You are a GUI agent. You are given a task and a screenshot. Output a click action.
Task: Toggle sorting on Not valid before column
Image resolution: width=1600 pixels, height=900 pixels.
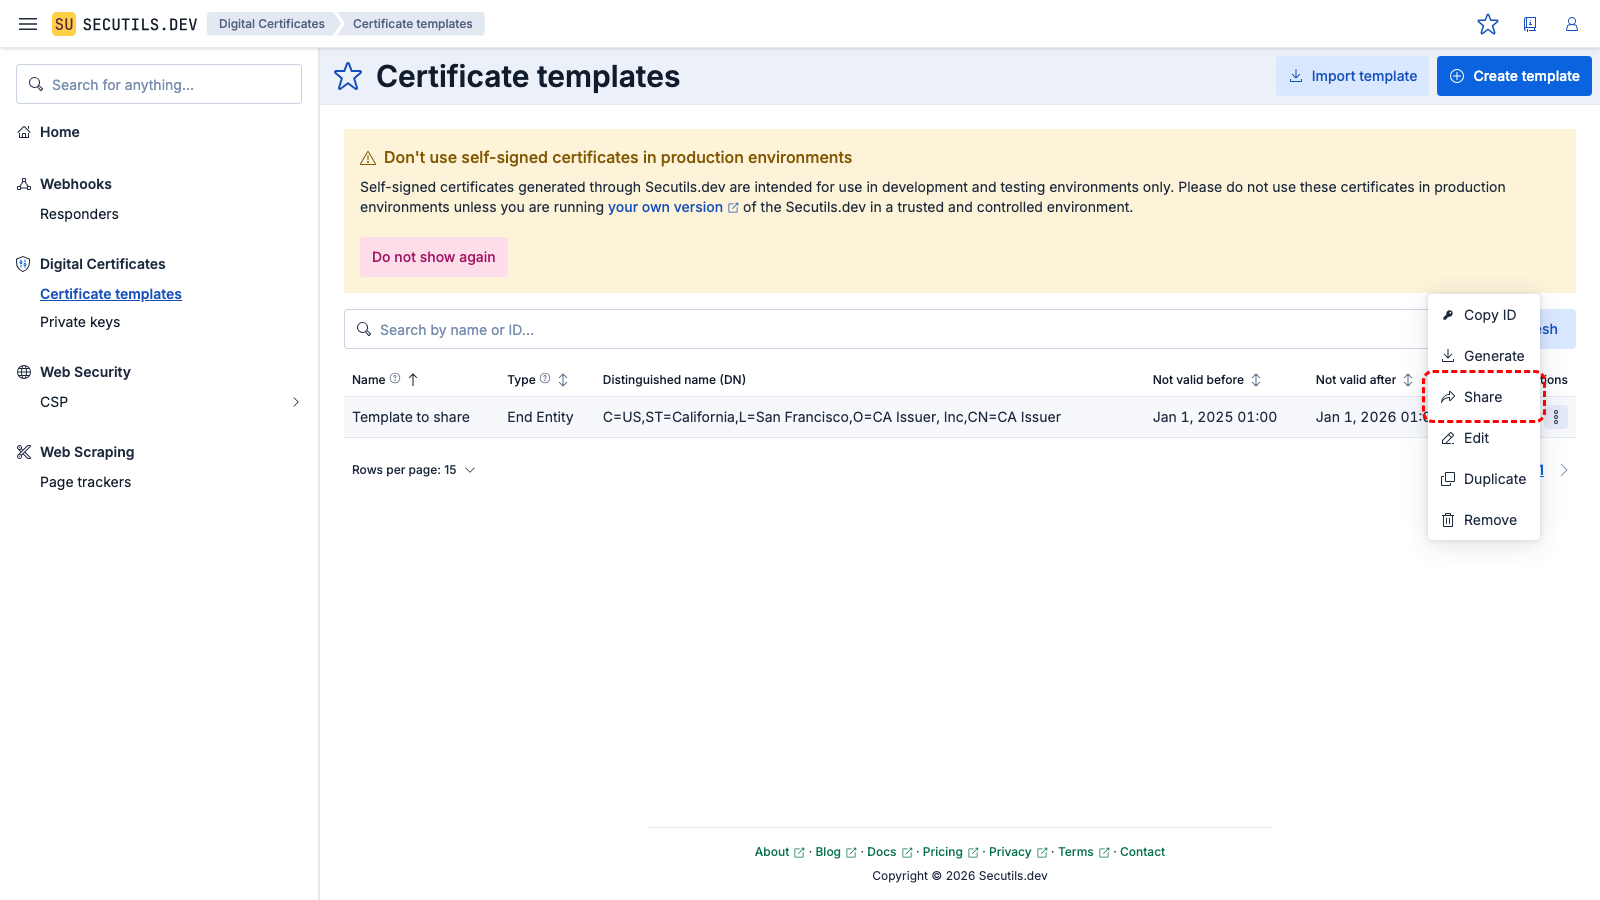[x=1256, y=380]
